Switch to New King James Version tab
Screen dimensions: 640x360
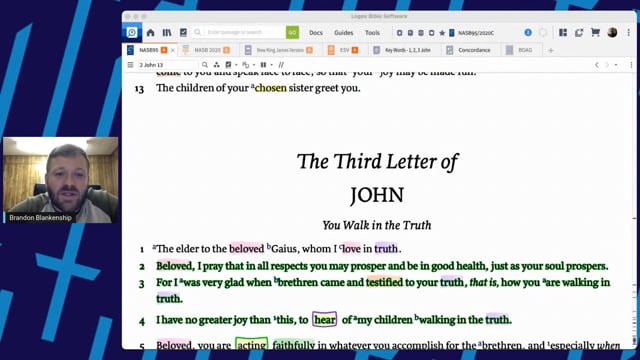(280, 50)
